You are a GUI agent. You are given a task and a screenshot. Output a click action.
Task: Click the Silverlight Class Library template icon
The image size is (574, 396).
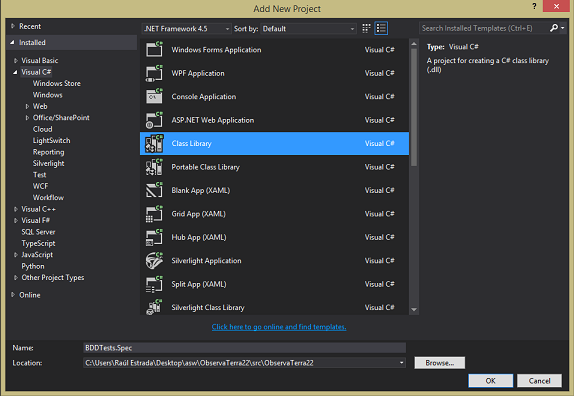click(154, 307)
